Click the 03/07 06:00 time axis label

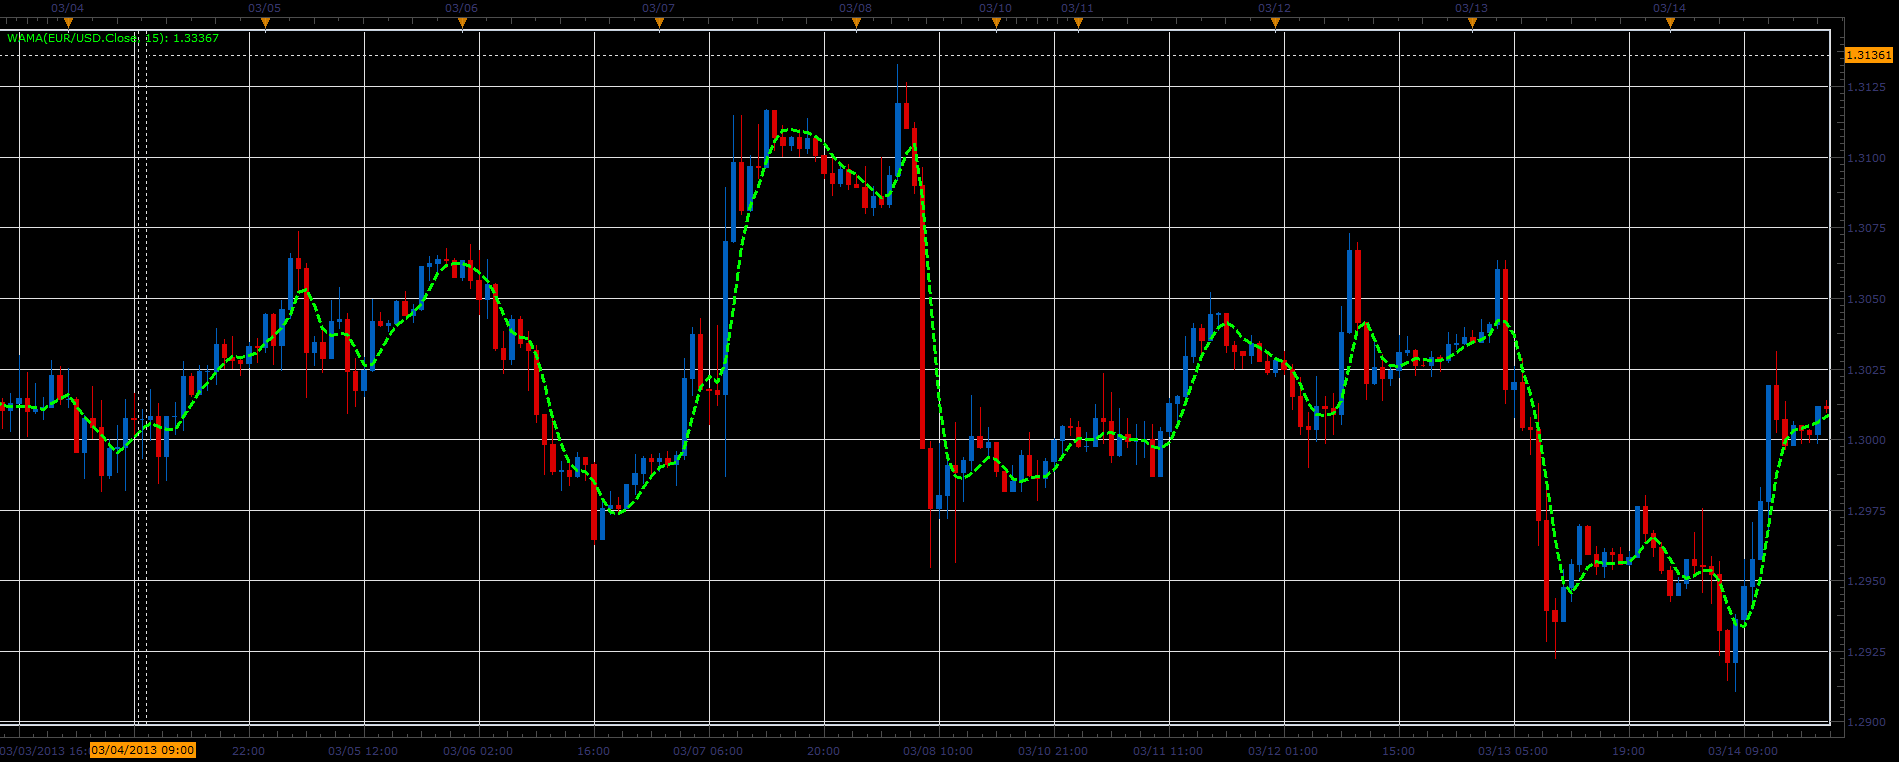click(708, 751)
